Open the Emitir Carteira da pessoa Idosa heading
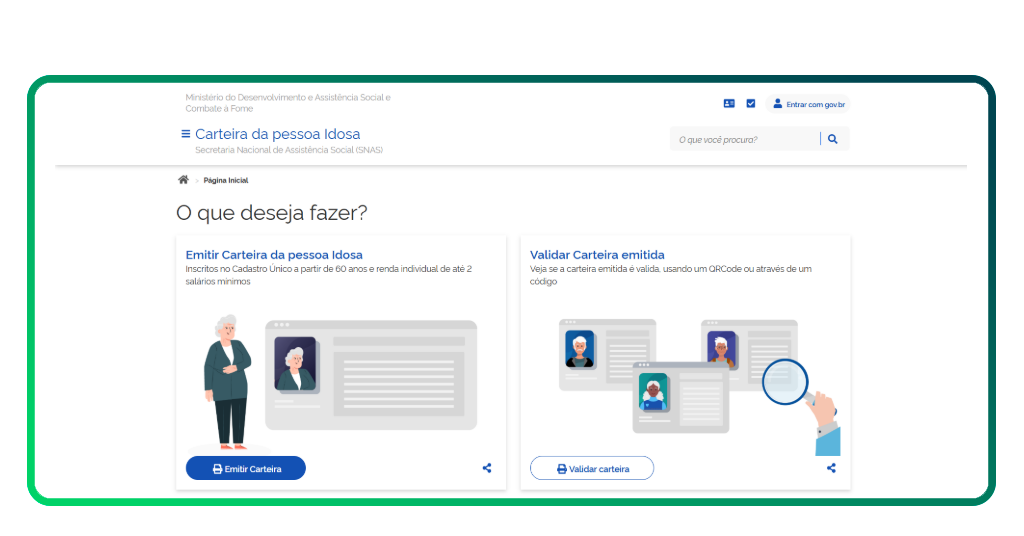The height and width of the screenshot is (536, 1024). pos(274,255)
